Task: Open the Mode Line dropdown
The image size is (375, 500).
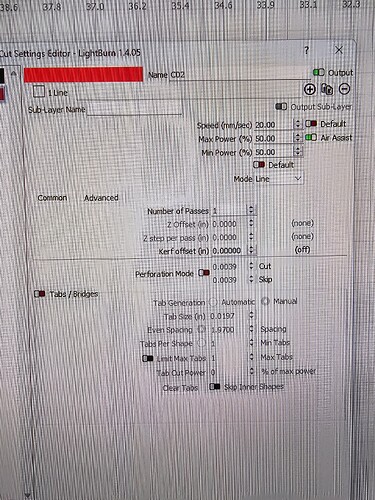Action: [x=278, y=179]
